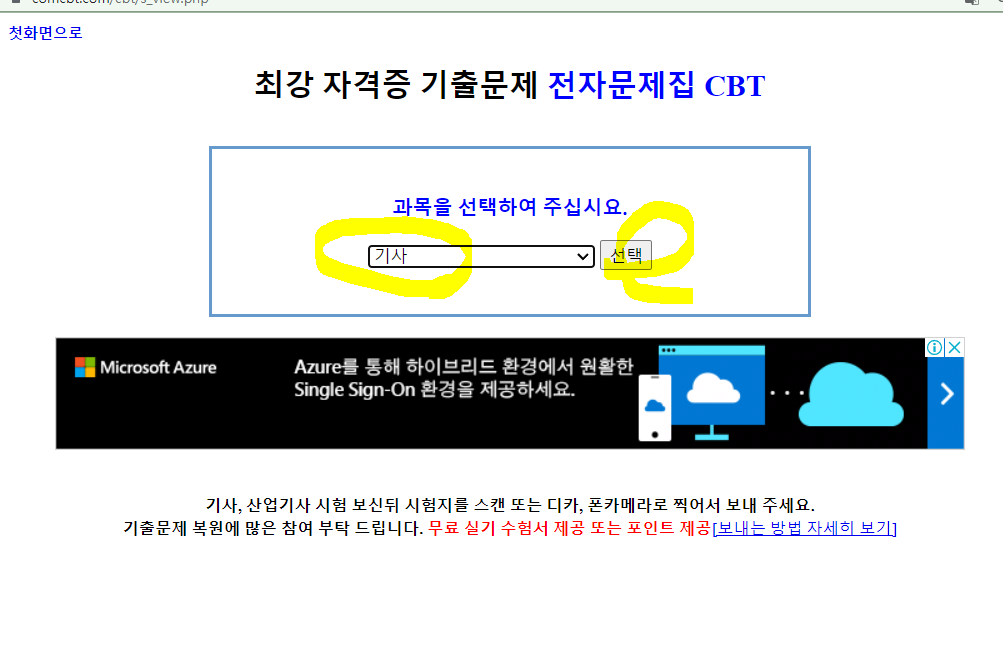
Task: Click the cloud illustration in the ad
Action: click(851, 395)
